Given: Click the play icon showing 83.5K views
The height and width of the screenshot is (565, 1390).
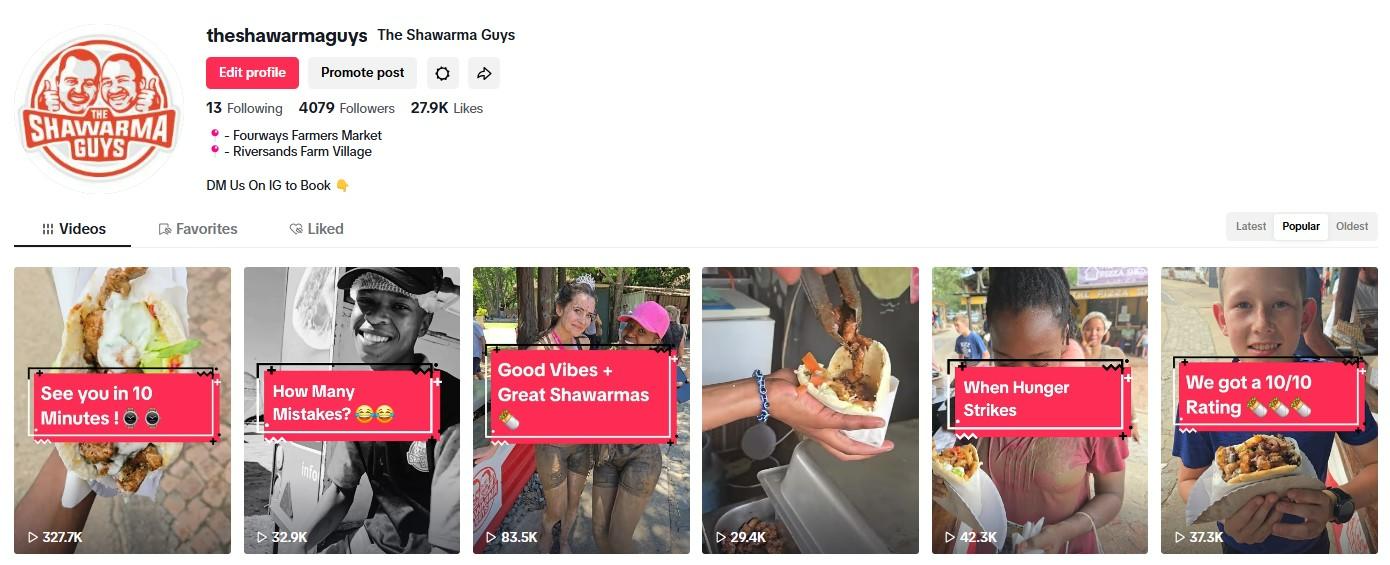Looking at the screenshot, I should [x=492, y=537].
